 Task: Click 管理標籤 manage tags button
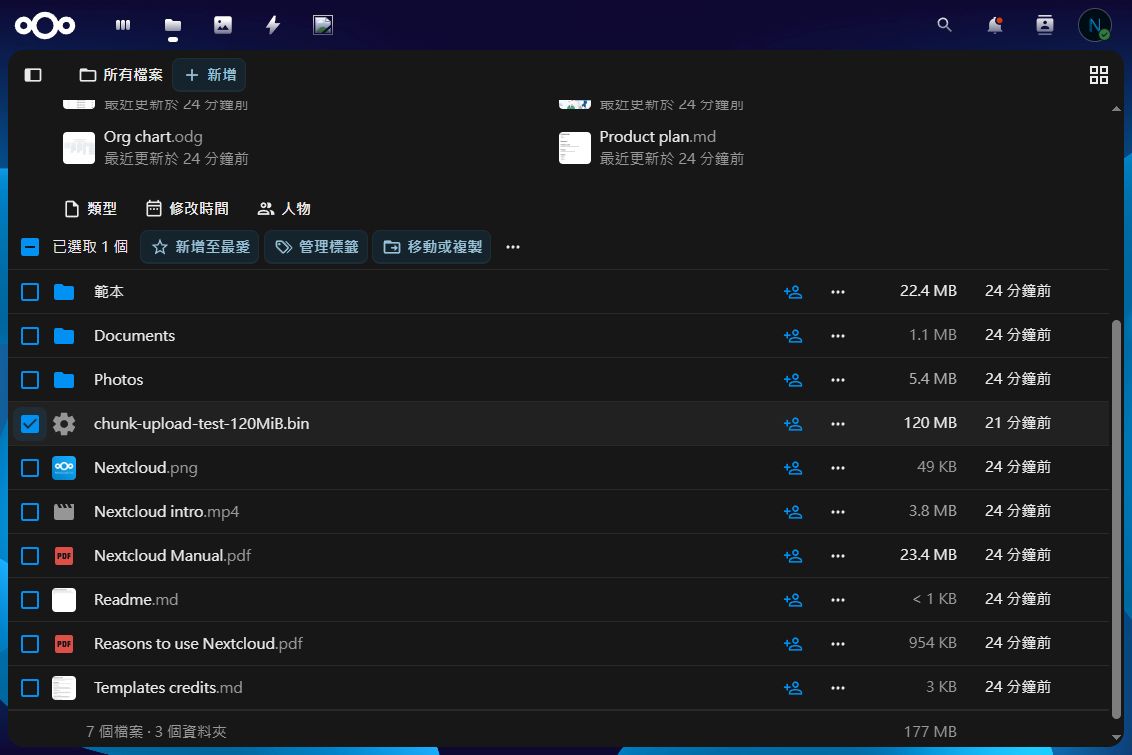click(x=316, y=247)
